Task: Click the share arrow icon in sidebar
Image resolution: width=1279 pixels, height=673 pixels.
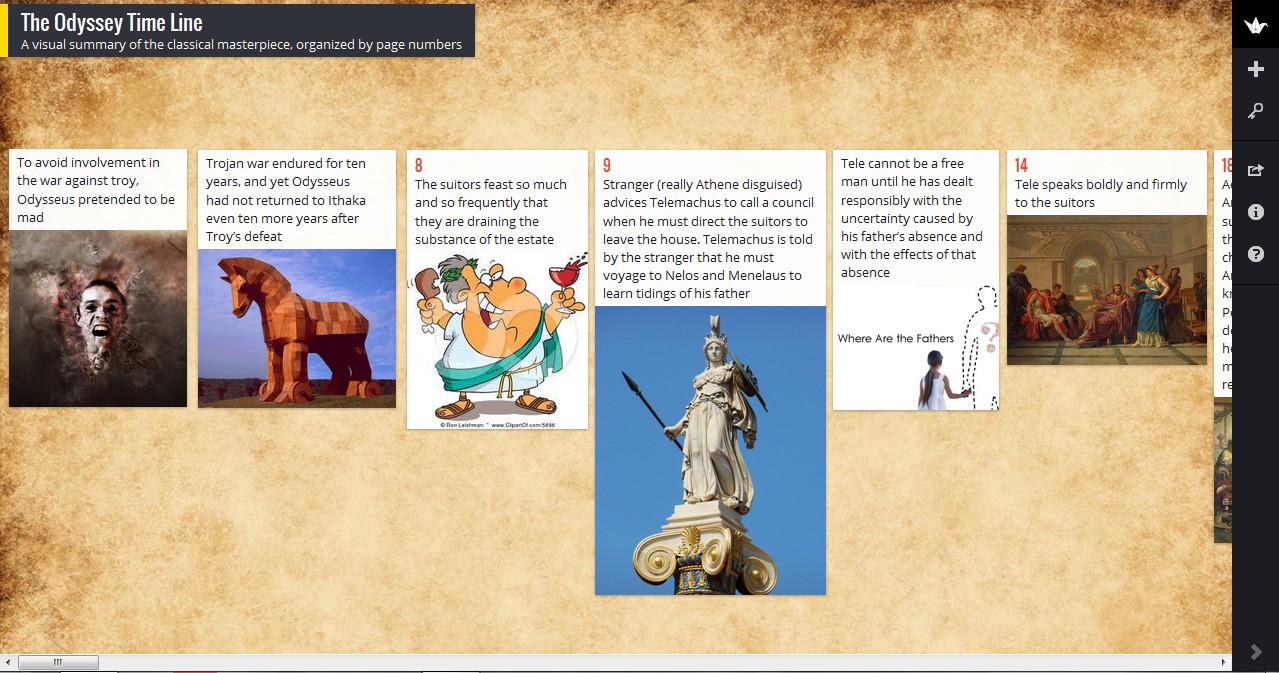Action: coord(1256,170)
